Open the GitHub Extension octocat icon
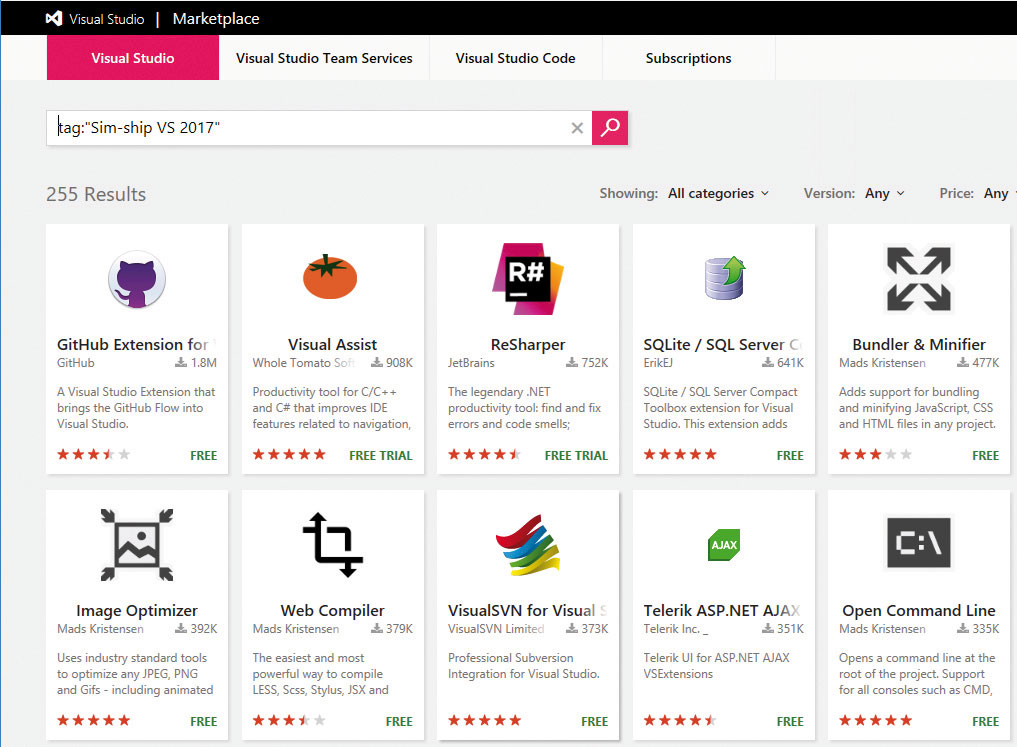This screenshot has width=1017, height=747. click(x=137, y=279)
